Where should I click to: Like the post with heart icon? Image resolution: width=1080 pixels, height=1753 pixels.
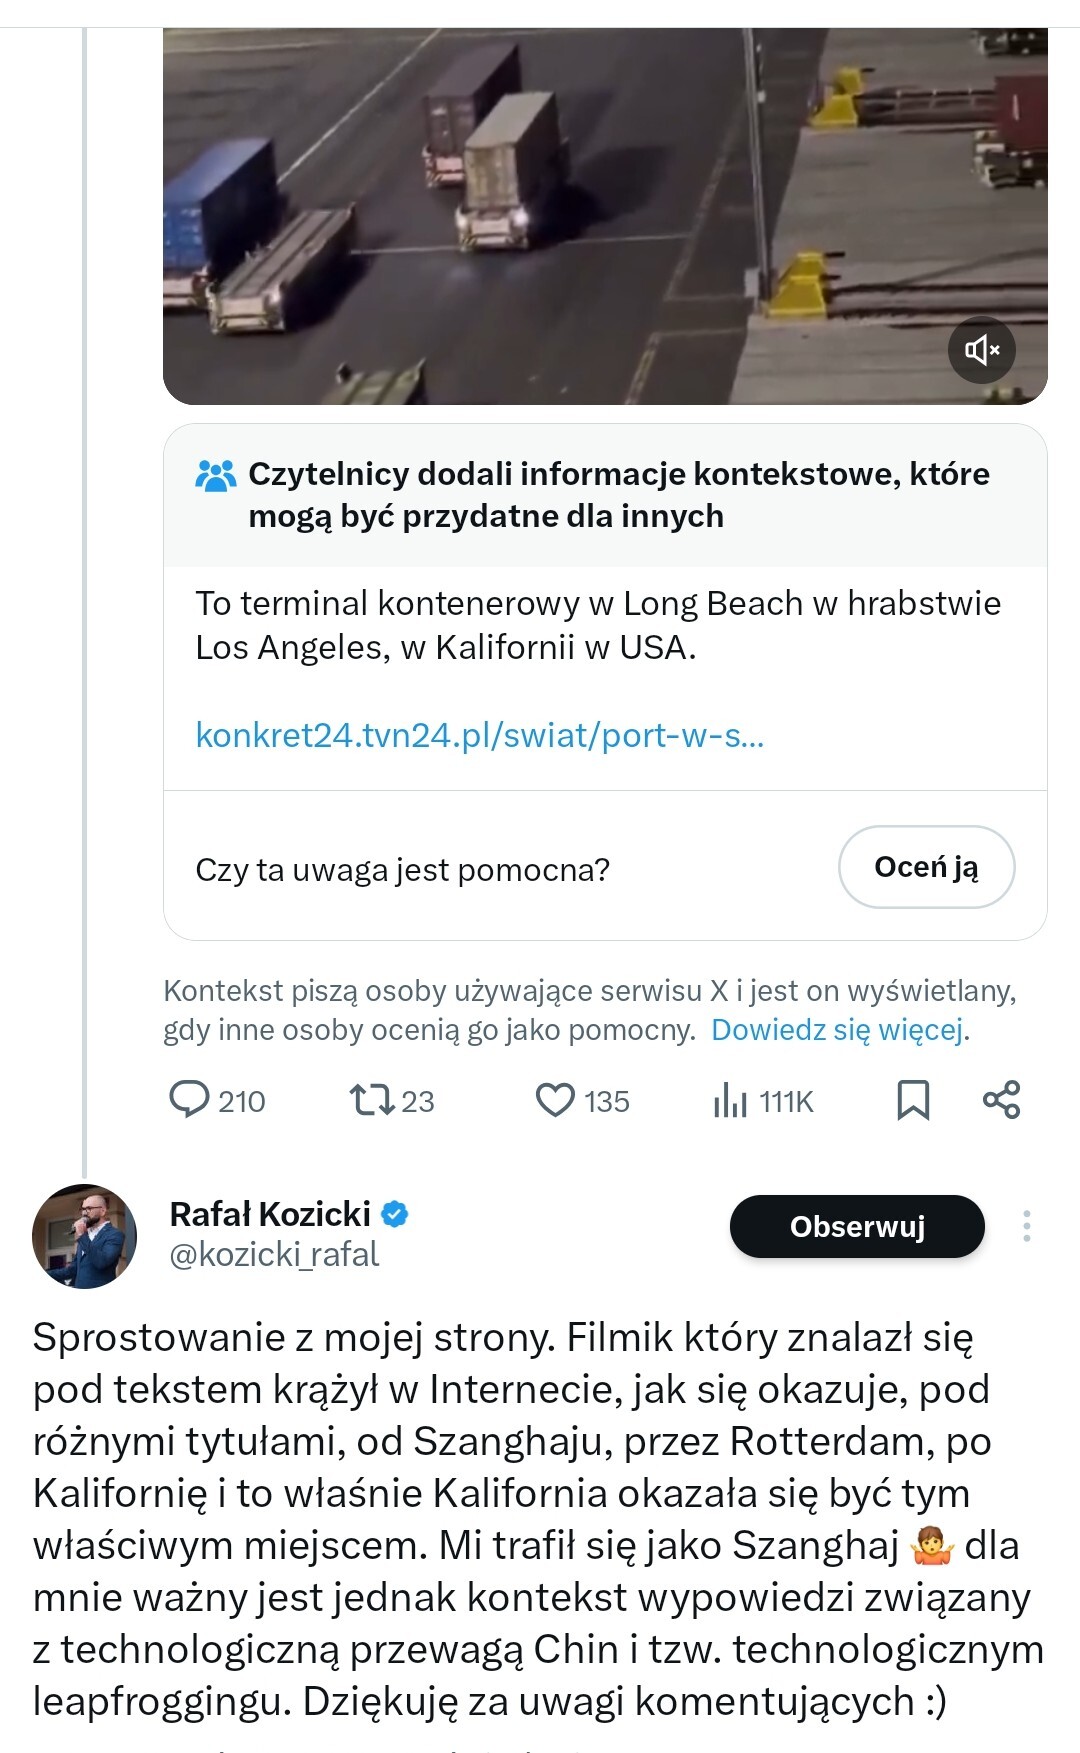click(x=555, y=1100)
